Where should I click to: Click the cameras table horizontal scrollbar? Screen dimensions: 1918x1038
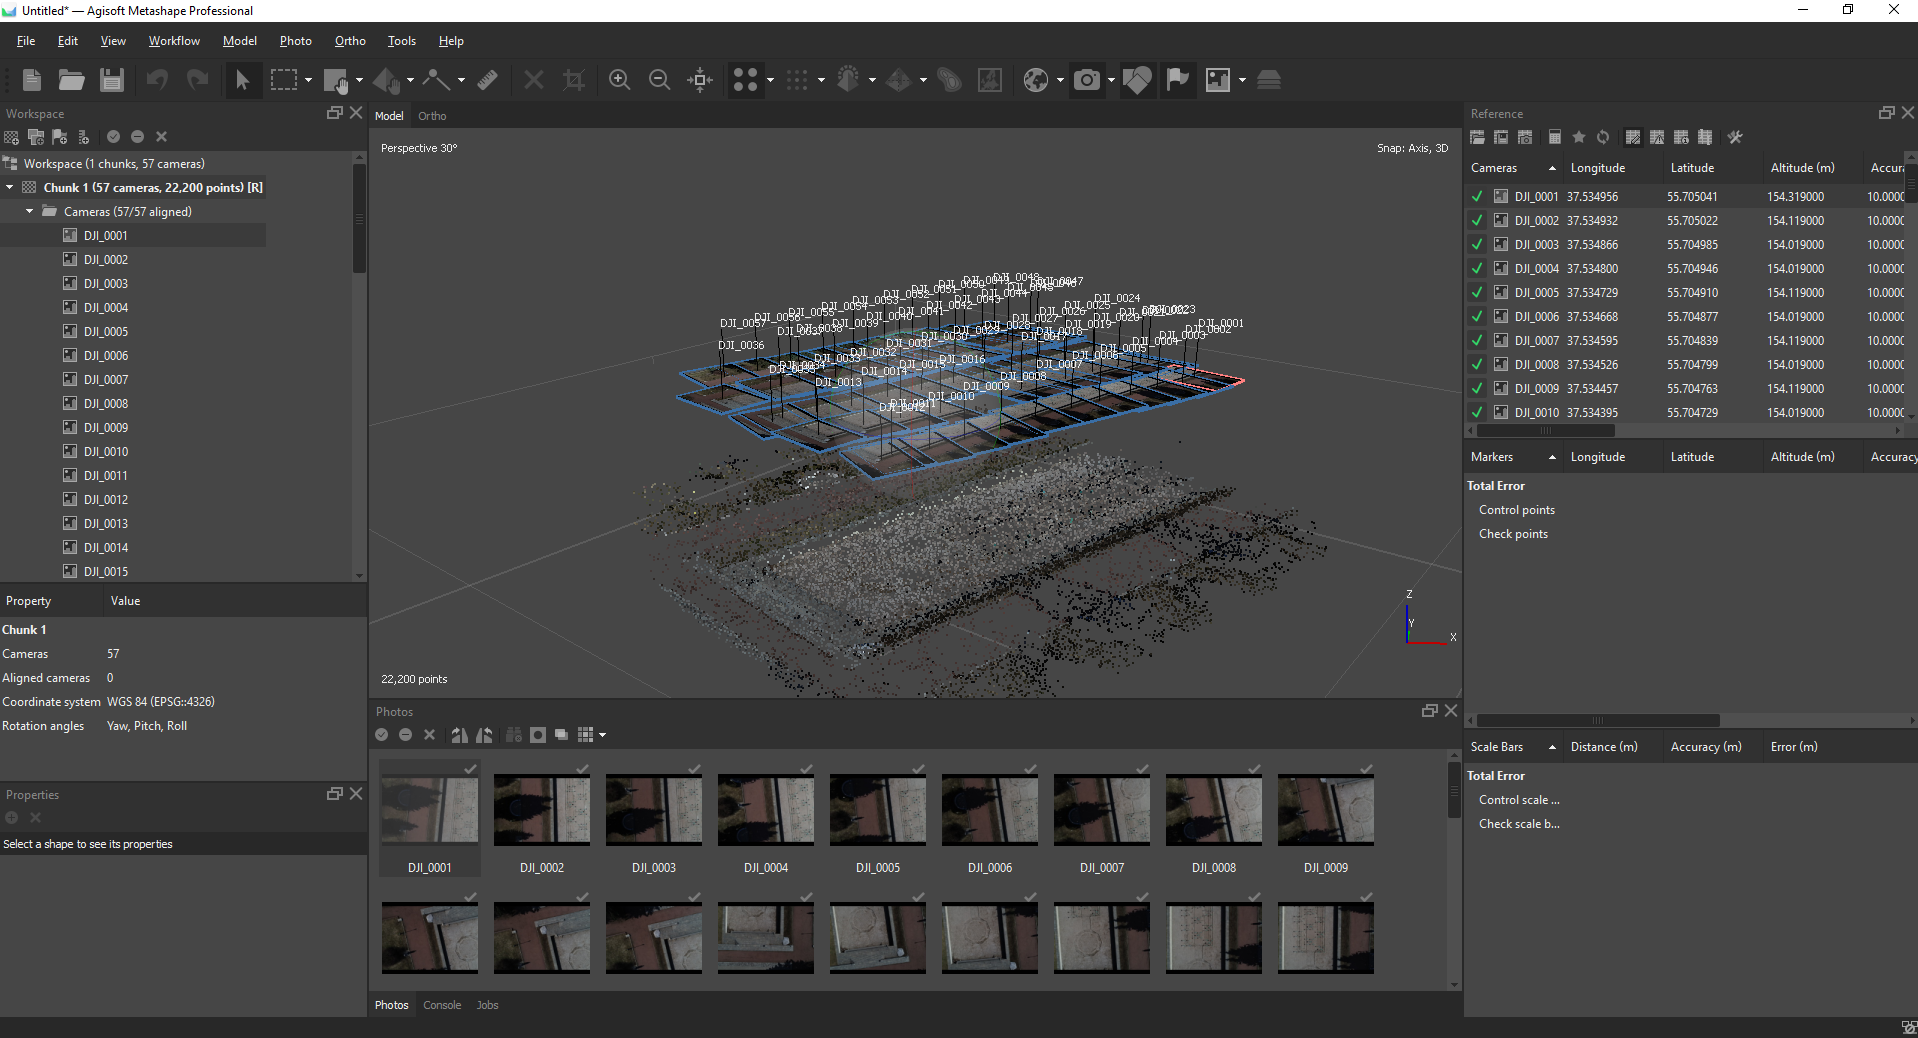(1546, 431)
